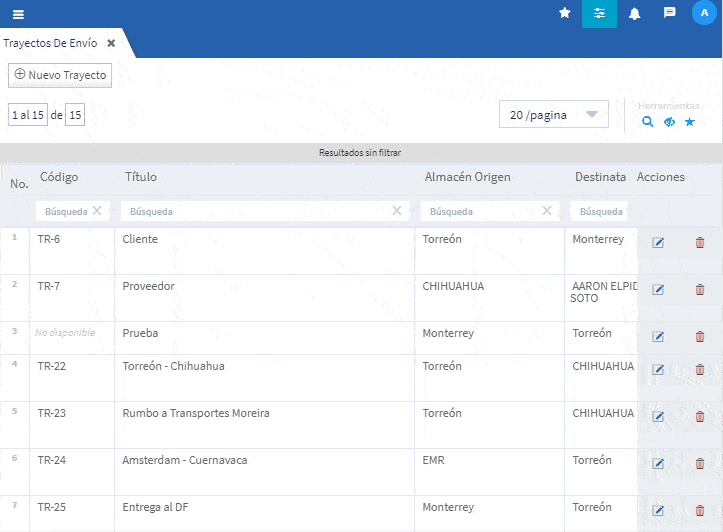723x532 pixels.
Task: Open the chat messages icon
Action: (670, 12)
